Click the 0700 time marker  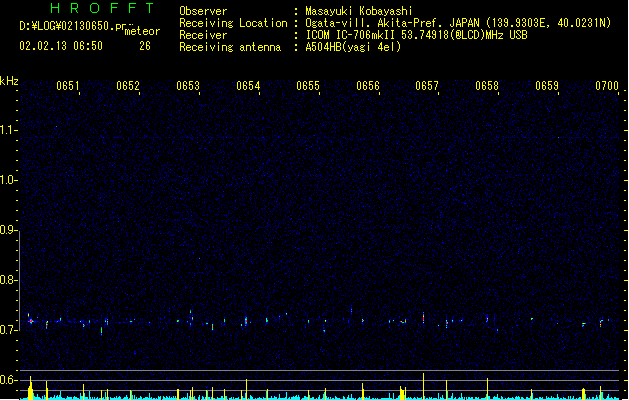[607, 86]
